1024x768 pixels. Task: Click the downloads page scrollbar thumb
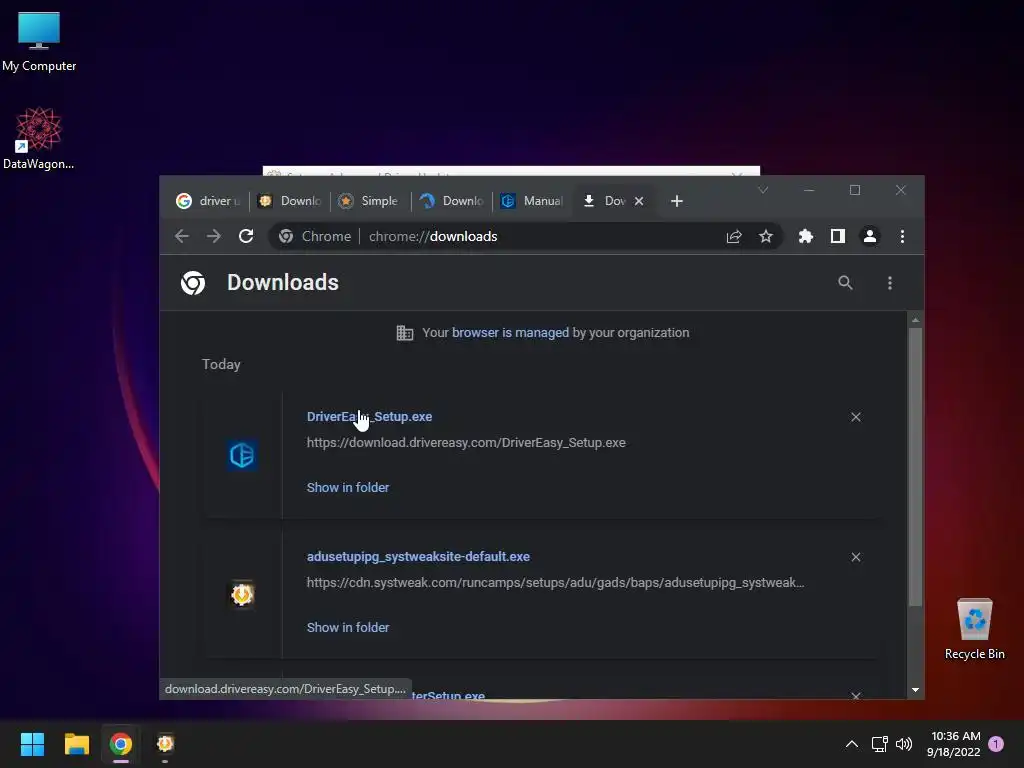[916, 467]
